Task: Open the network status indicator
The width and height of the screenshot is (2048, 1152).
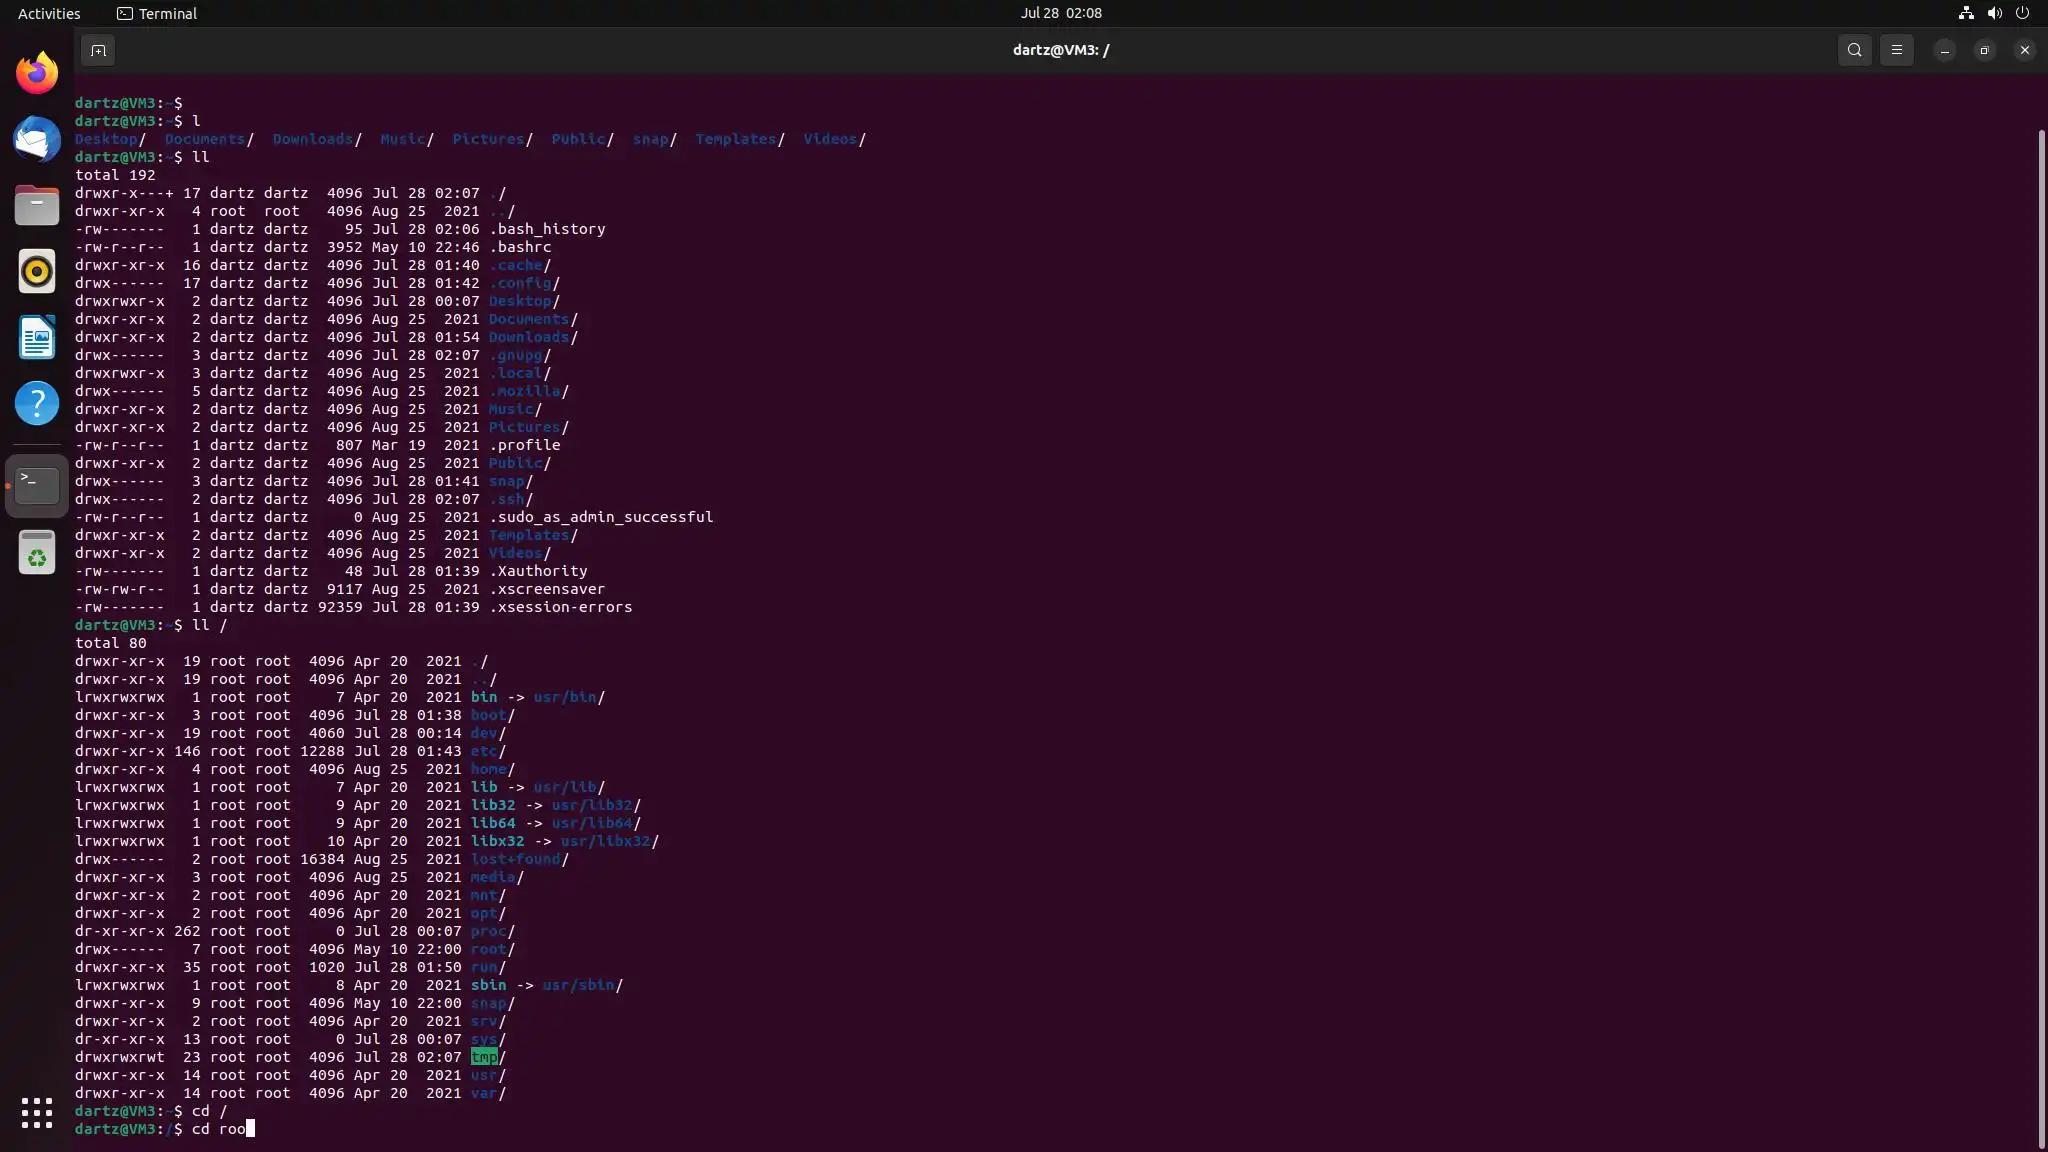Action: (1966, 13)
